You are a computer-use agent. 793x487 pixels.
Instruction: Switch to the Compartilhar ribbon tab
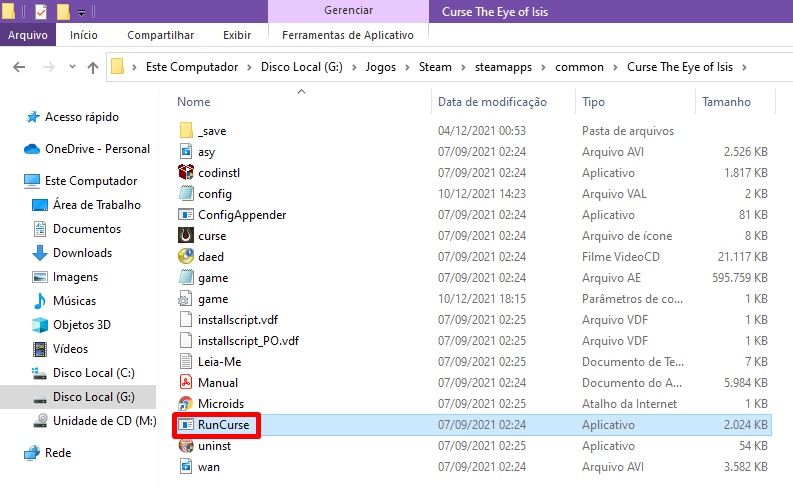pos(160,35)
